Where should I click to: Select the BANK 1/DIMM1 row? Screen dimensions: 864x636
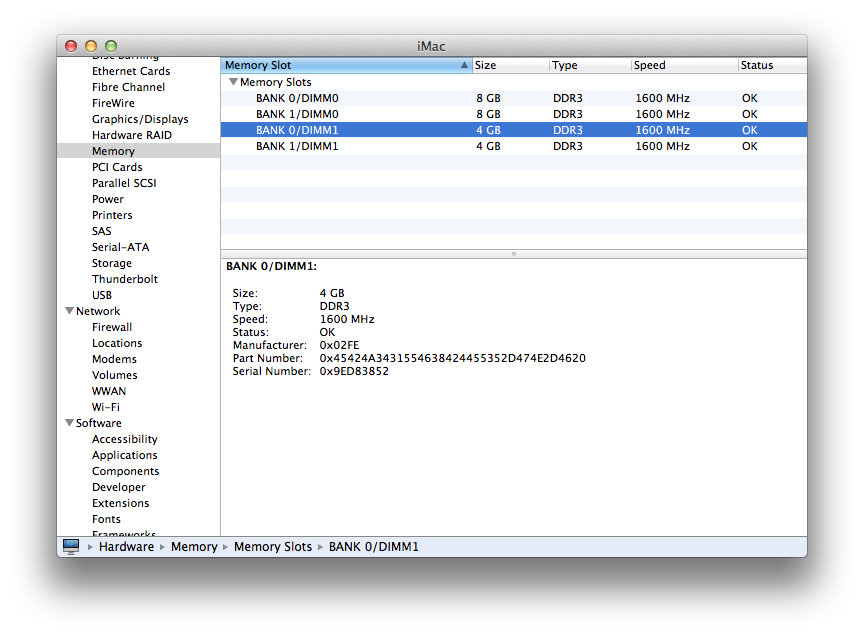tap(514, 146)
